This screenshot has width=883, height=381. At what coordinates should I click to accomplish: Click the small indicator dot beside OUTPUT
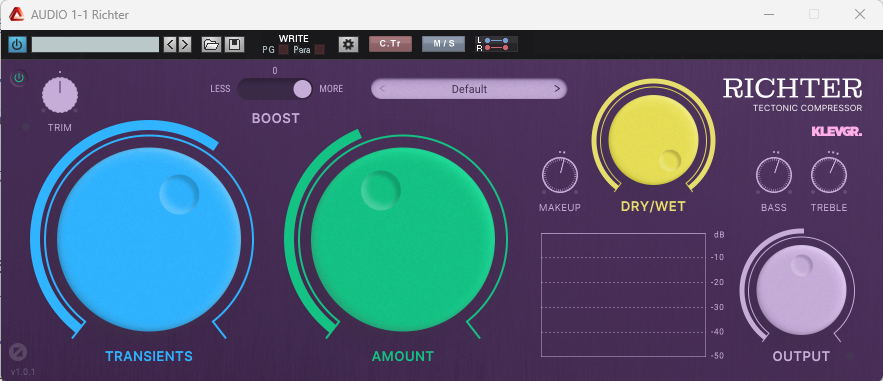(850, 356)
